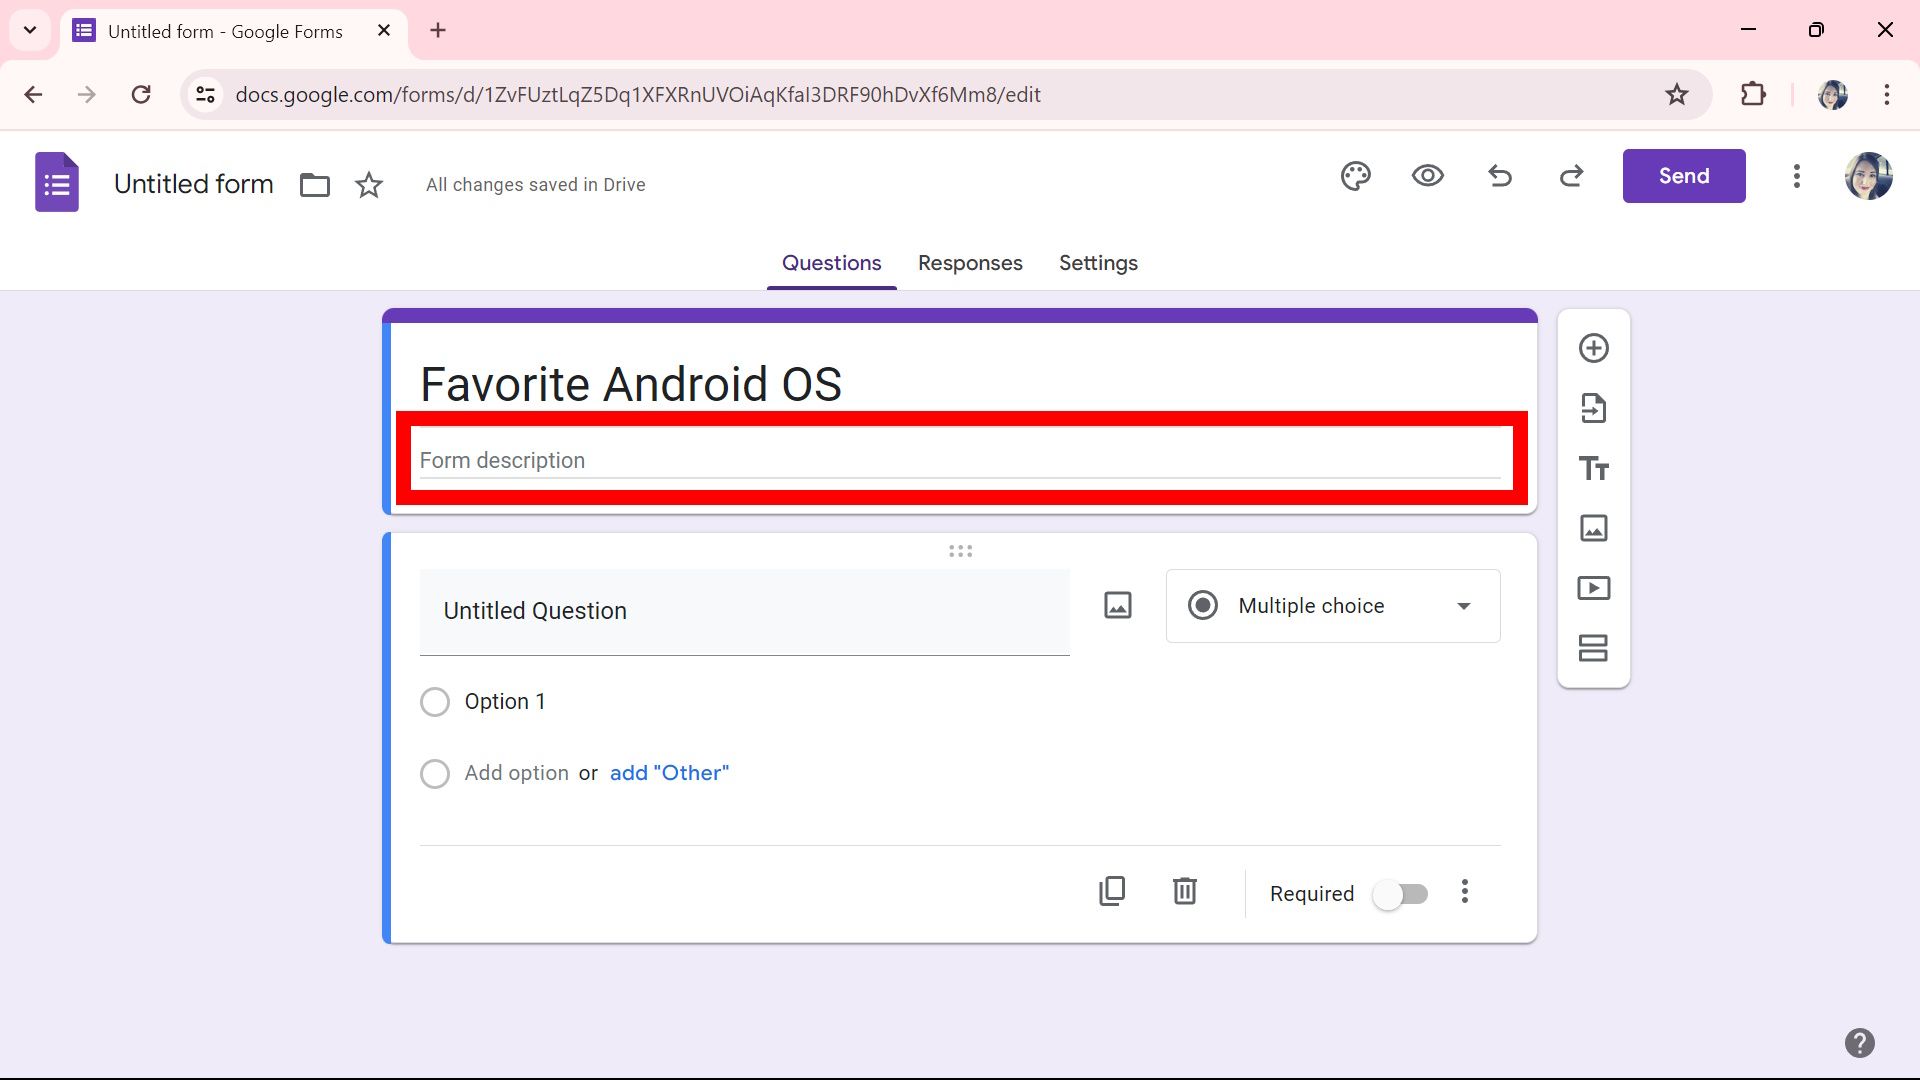
Task: Open the Customize theme palette
Action: coord(1355,176)
